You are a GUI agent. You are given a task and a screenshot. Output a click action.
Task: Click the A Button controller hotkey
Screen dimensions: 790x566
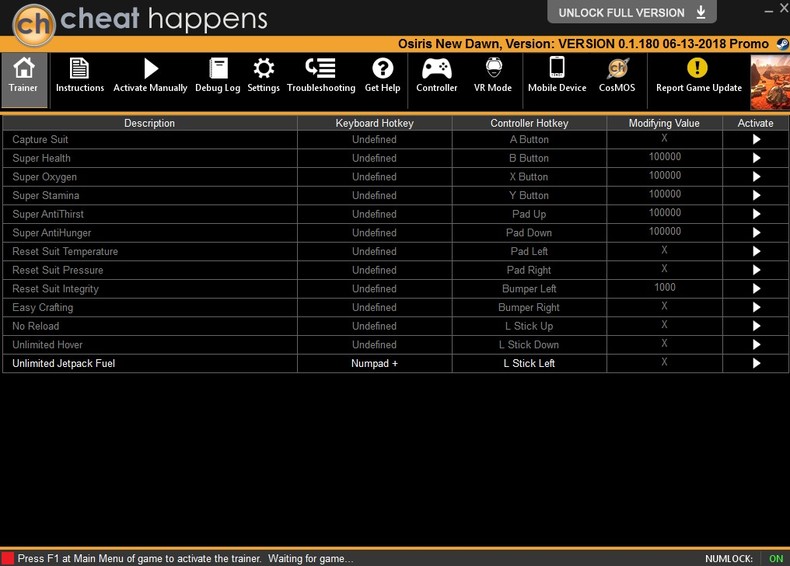pyautogui.click(x=529, y=140)
